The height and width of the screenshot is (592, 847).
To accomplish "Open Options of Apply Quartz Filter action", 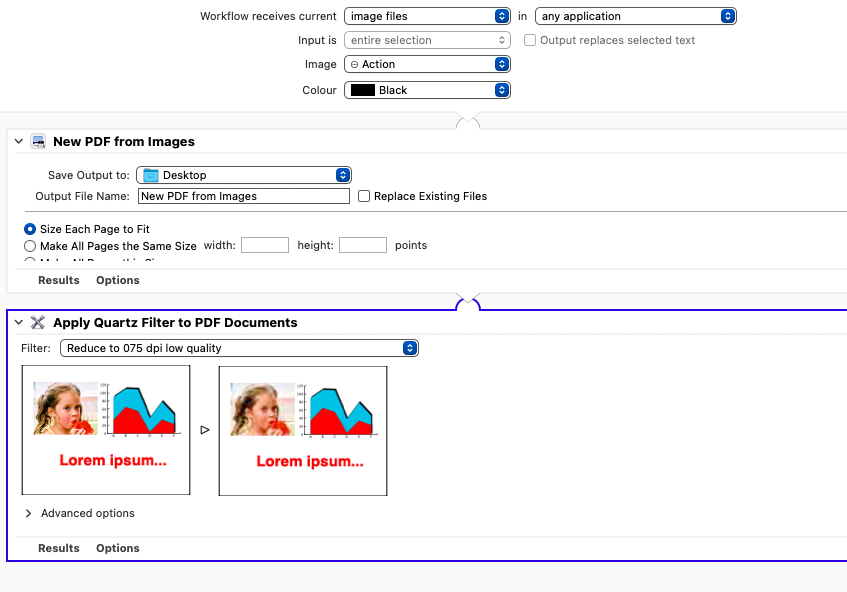I will click(x=118, y=548).
